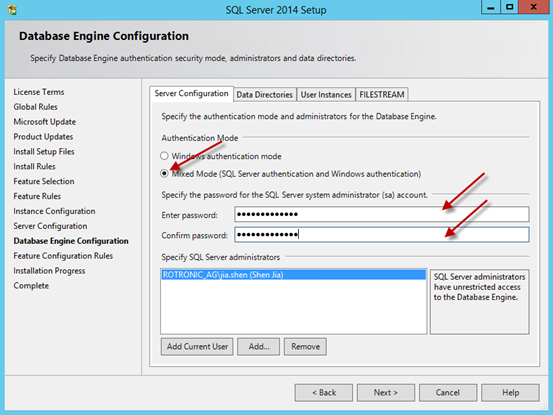Click Complete step in sidebar
Viewport: 553px width, 415px height.
(x=31, y=286)
